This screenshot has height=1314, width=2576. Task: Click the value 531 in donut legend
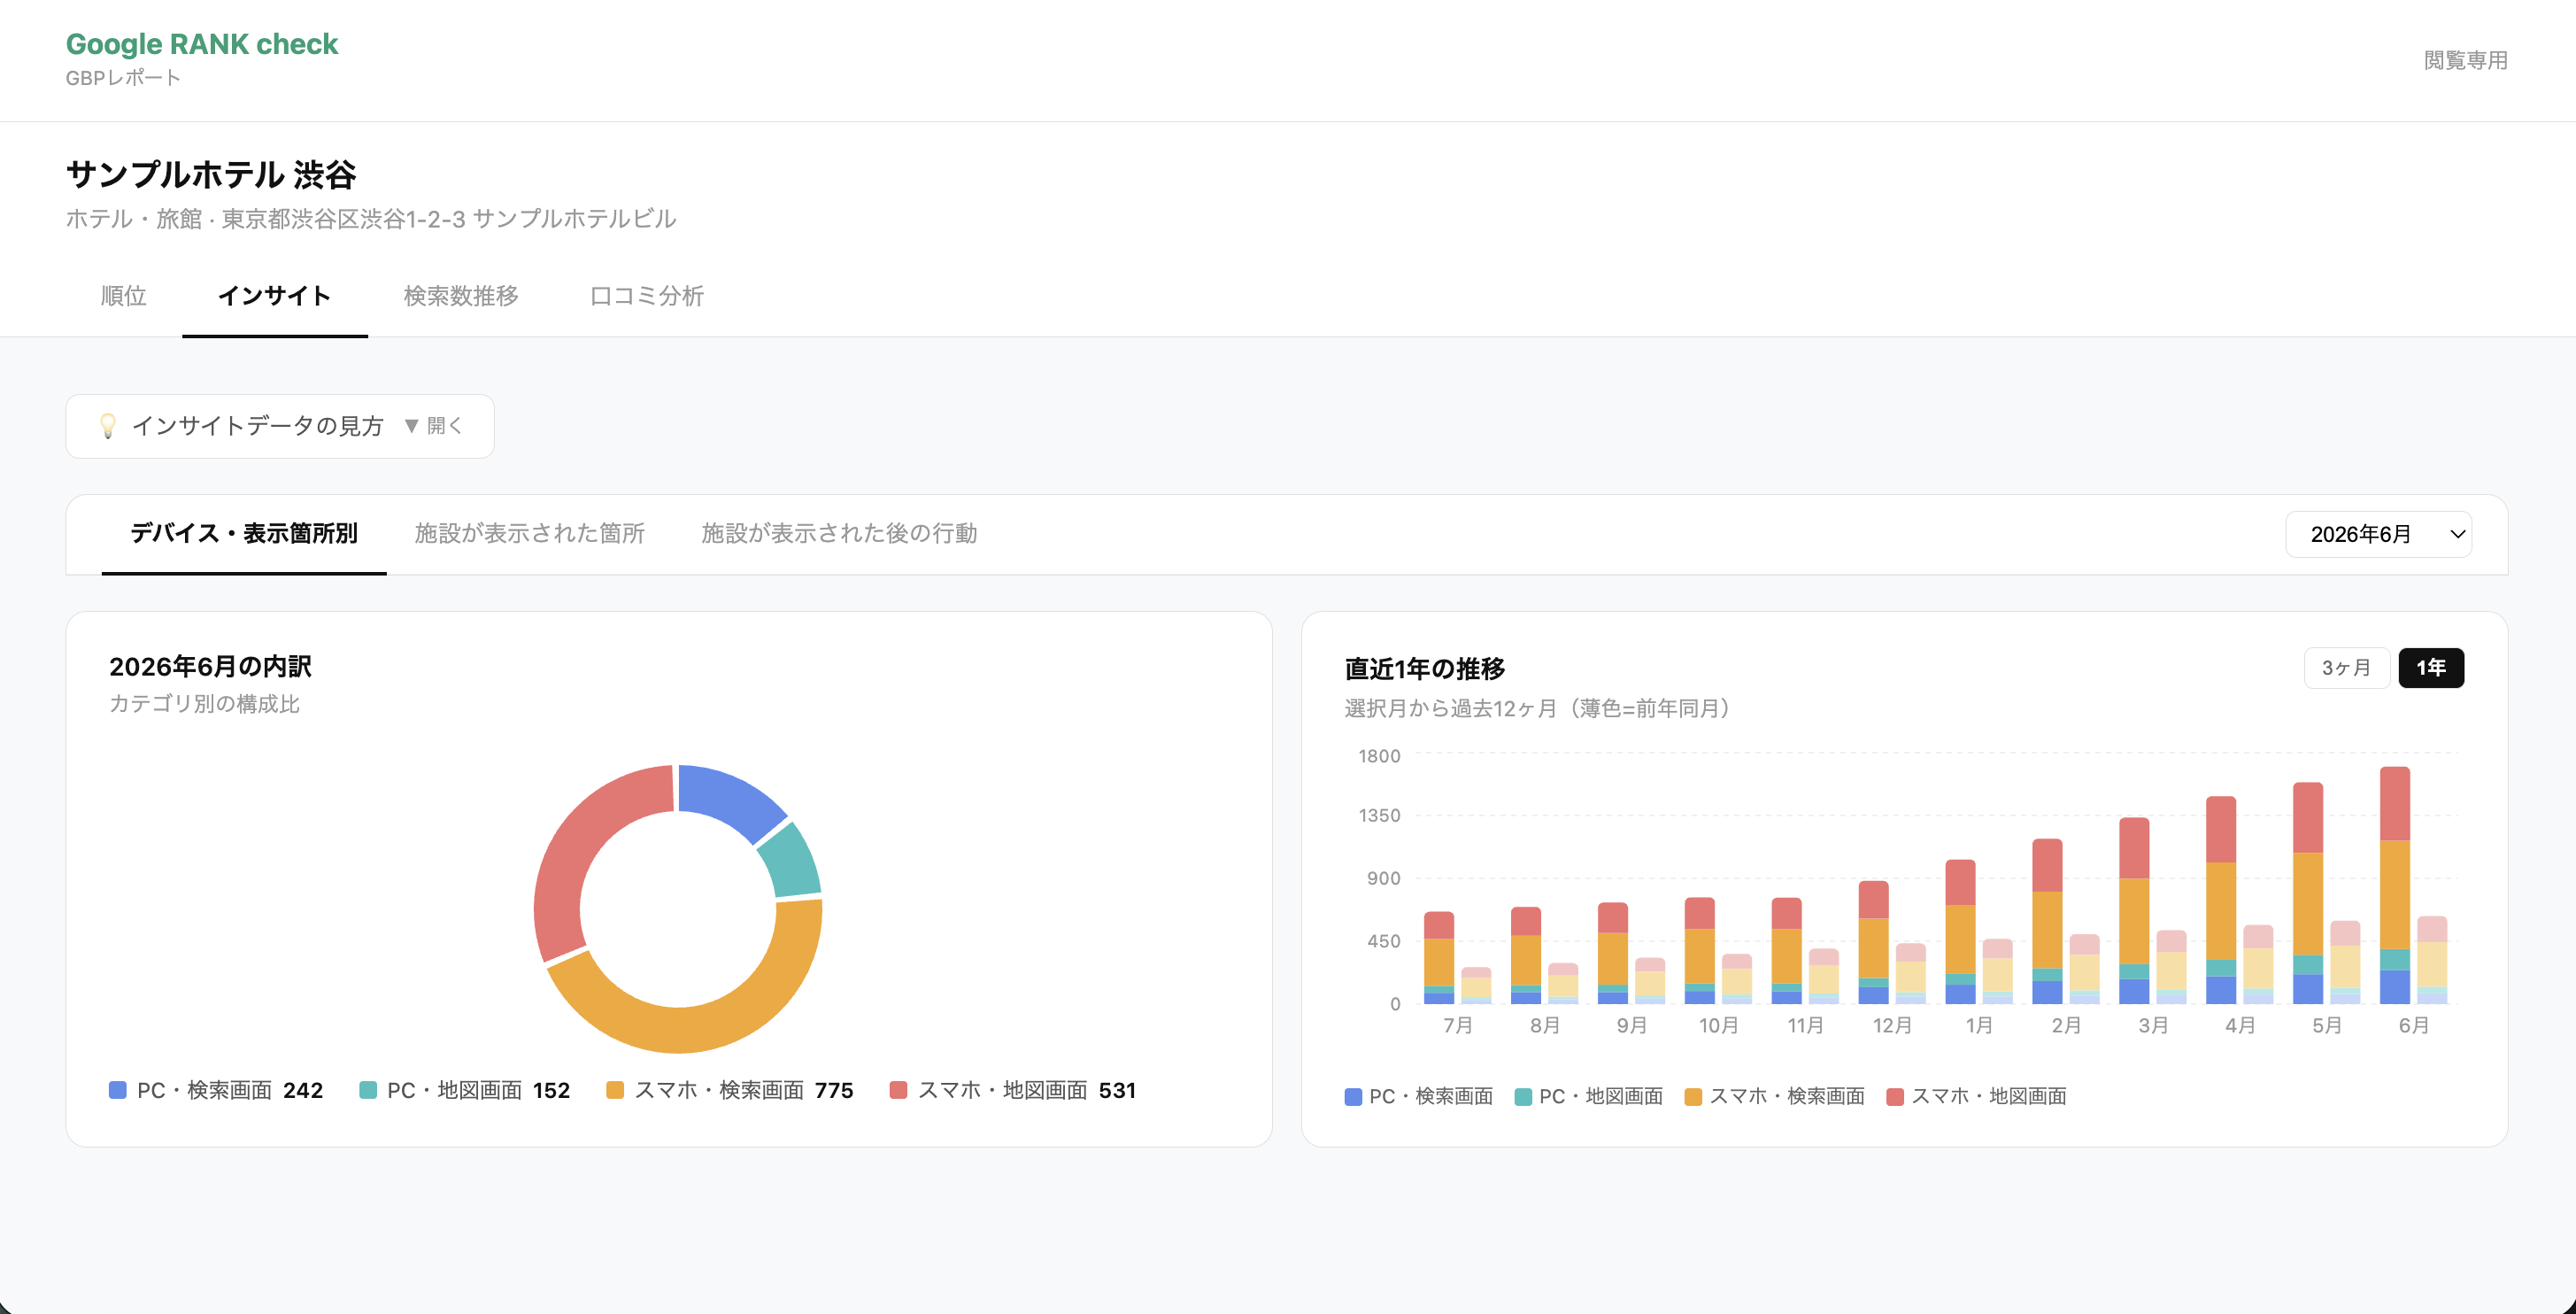[x=1117, y=1090]
